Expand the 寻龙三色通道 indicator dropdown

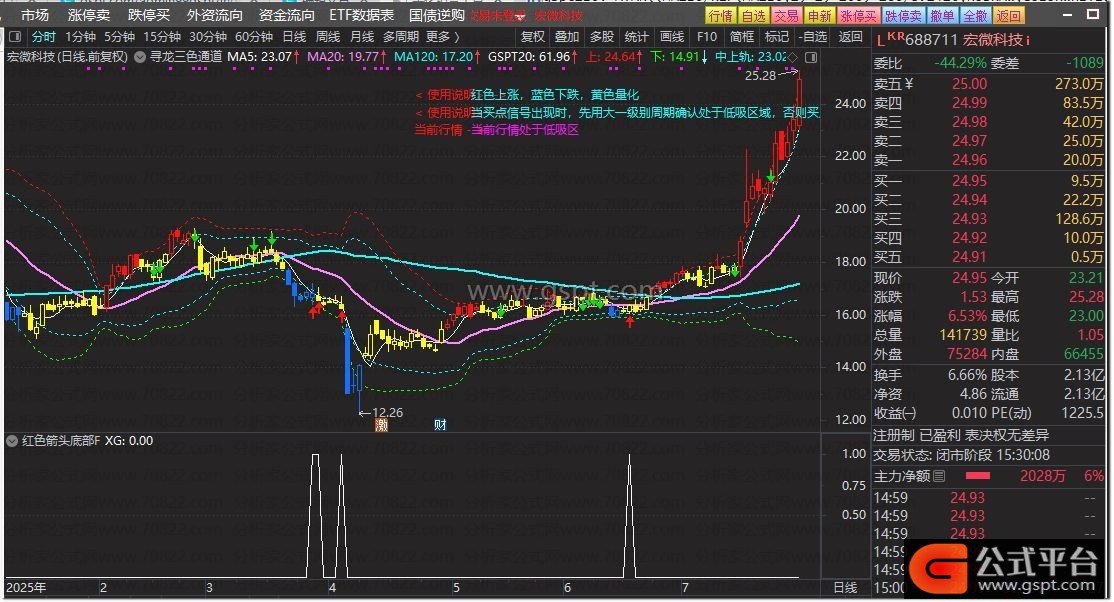click(139, 57)
